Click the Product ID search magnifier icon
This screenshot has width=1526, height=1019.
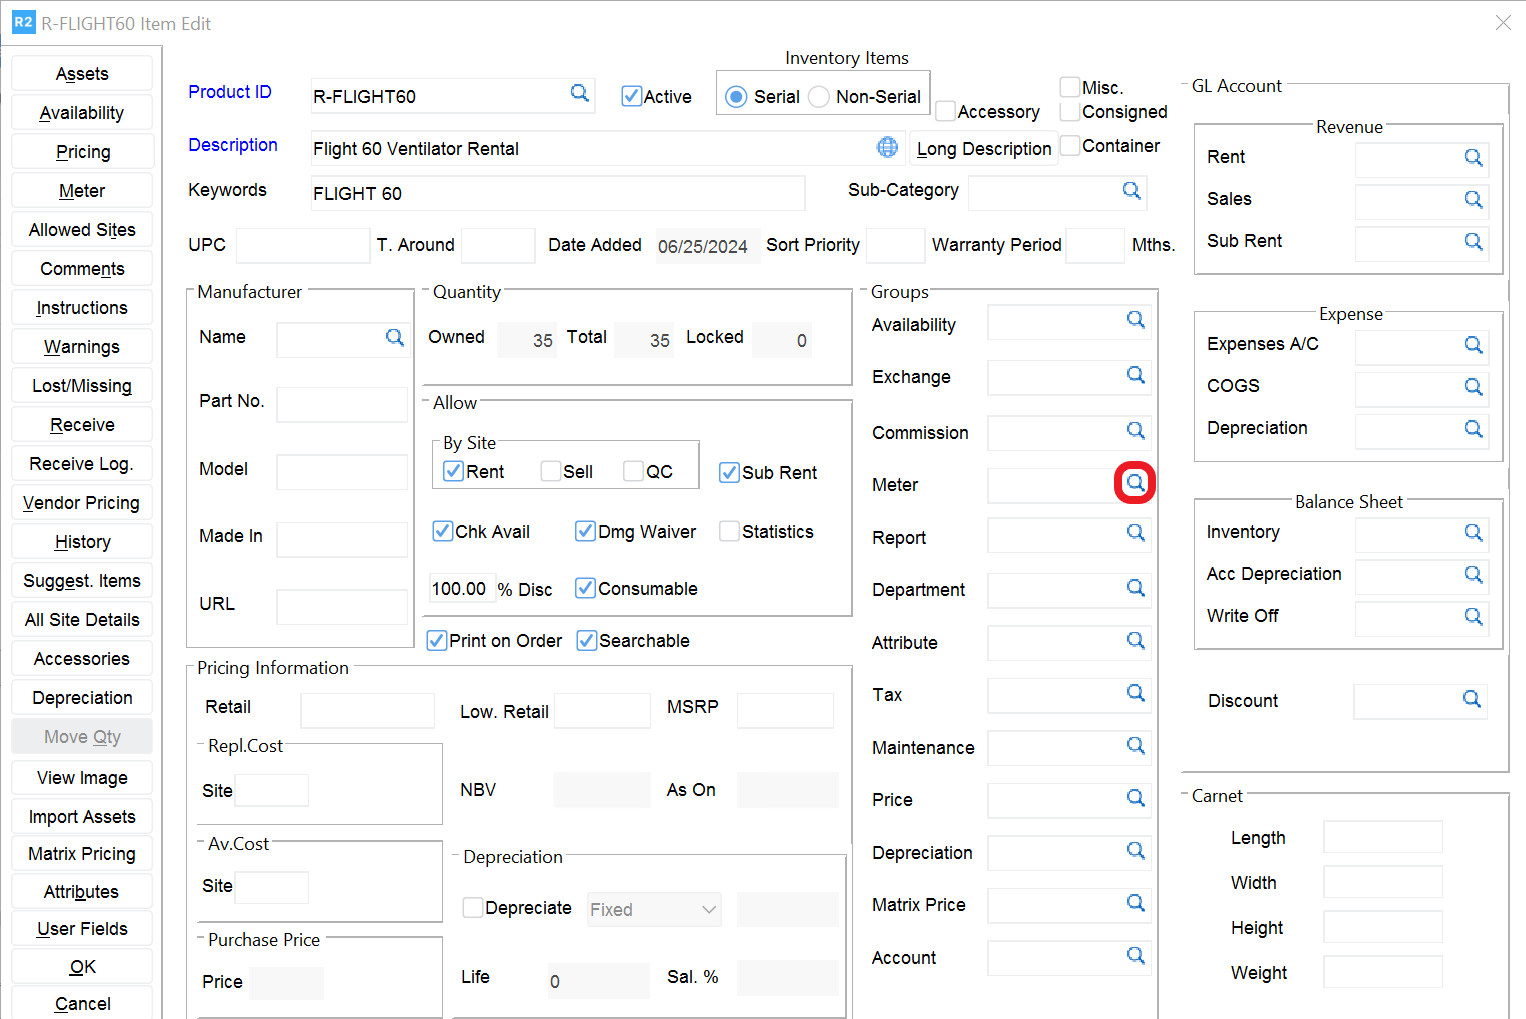point(579,93)
